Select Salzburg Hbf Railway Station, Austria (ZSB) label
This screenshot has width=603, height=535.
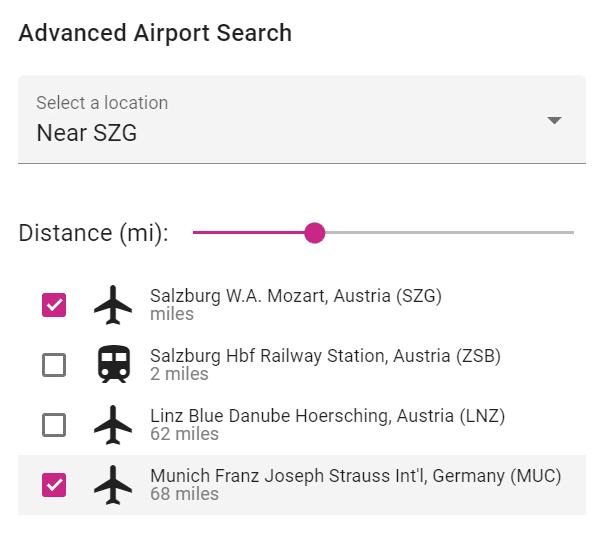(325, 356)
